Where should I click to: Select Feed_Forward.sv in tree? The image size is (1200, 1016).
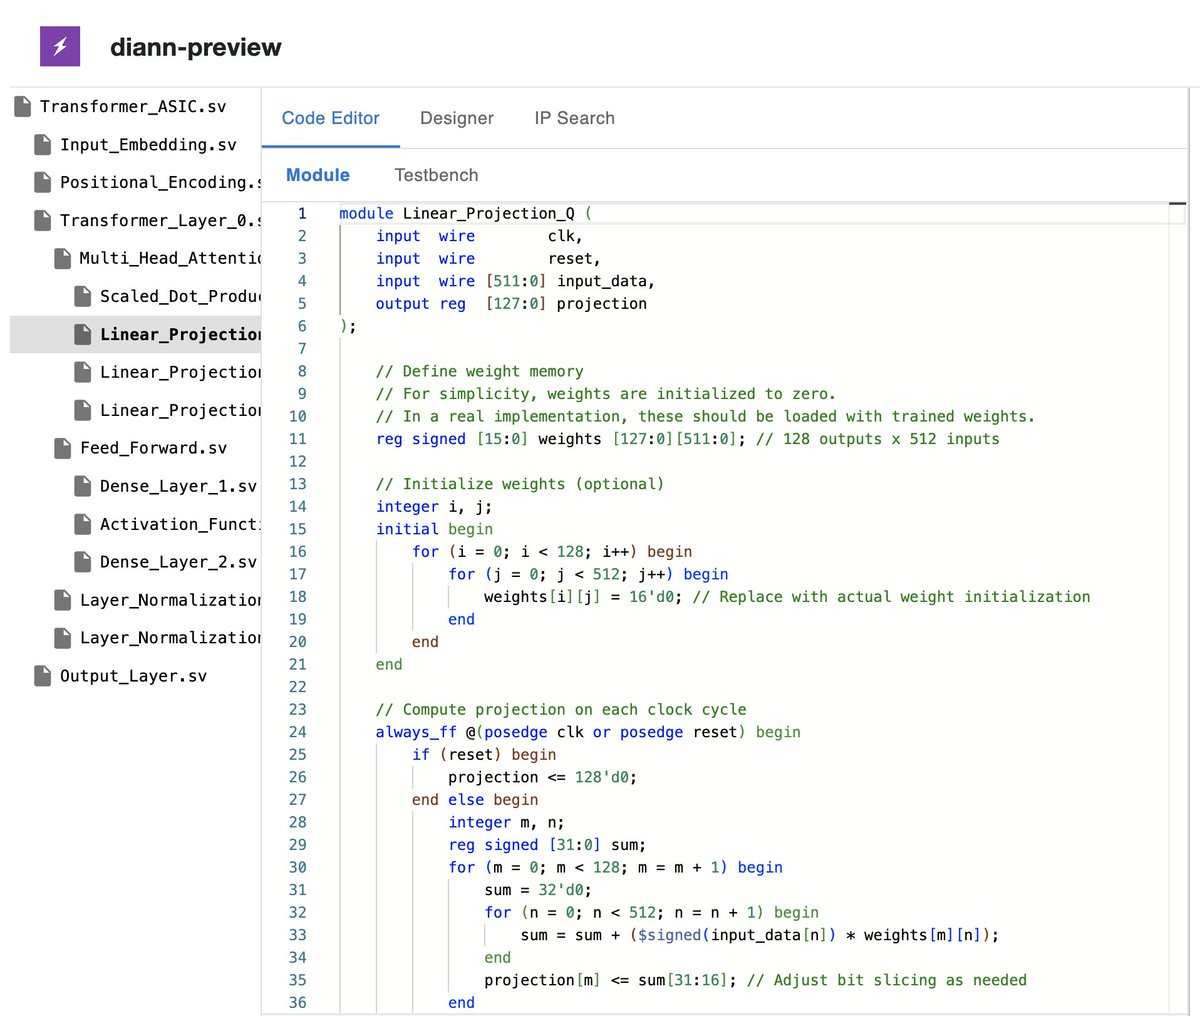[x=153, y=448]
